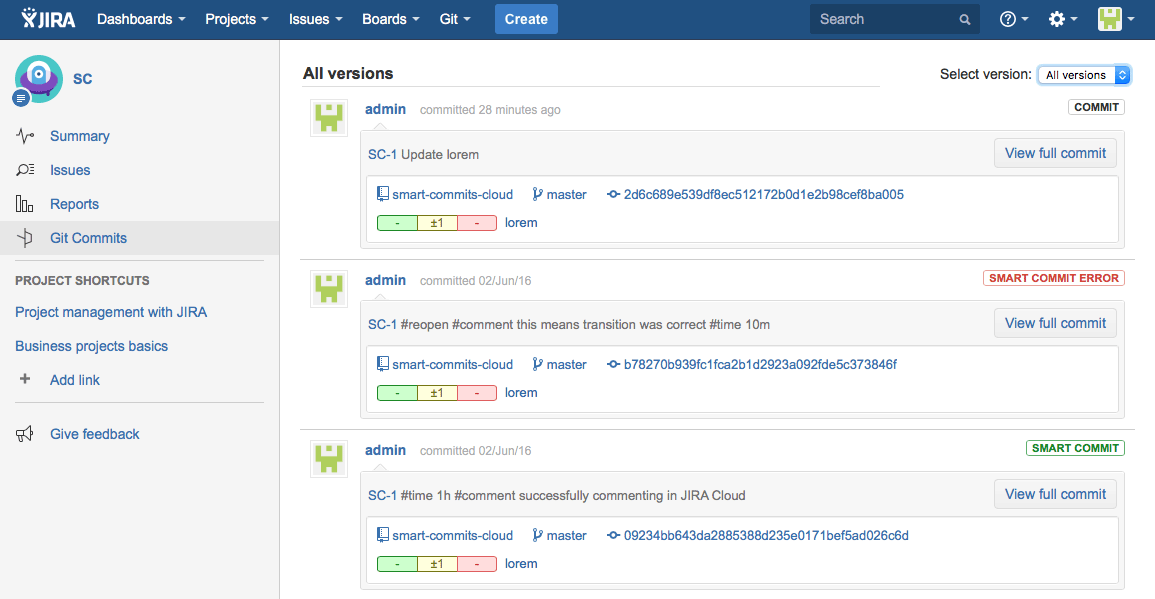Open the Boards menu
Screen dimensions: 1155x599
390,19
